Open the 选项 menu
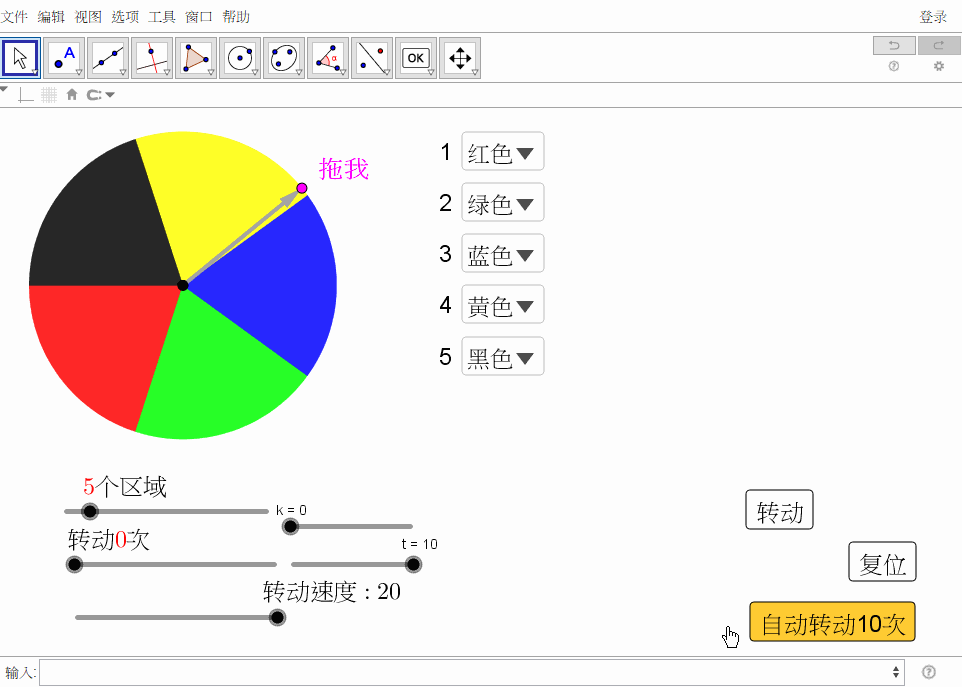The height and width of the screenshot is (687, 962). pyautogui.click(x=125, y=17)
